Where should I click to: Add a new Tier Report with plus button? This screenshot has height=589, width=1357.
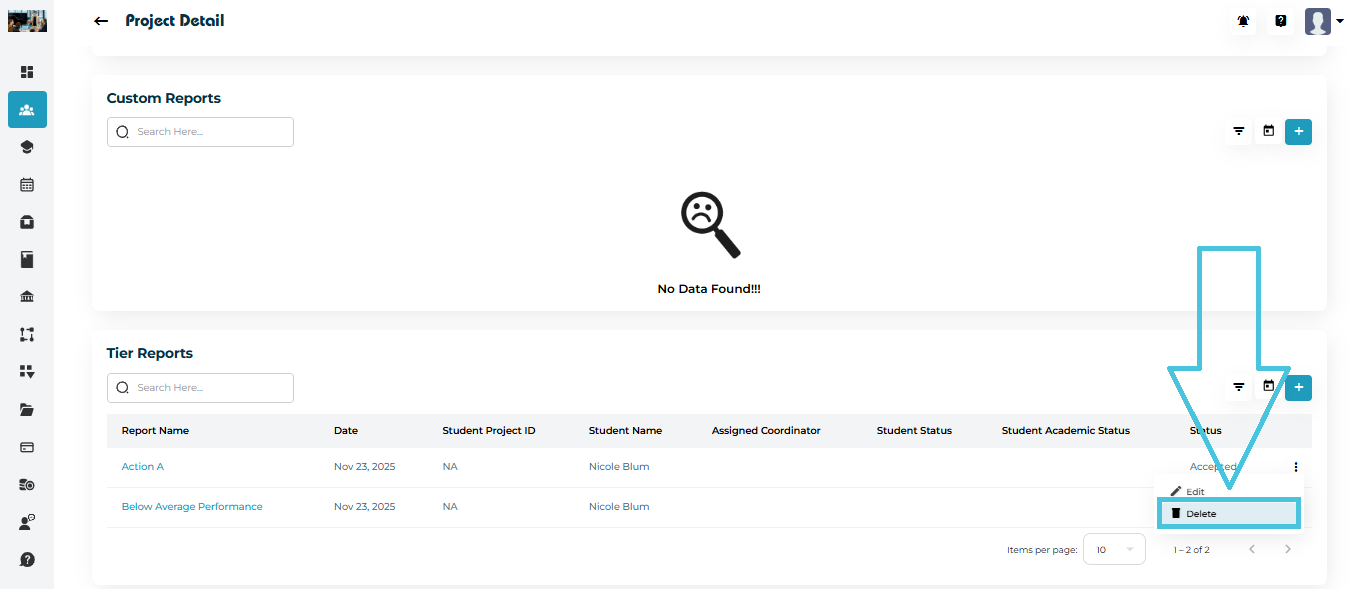[1298, 387]
